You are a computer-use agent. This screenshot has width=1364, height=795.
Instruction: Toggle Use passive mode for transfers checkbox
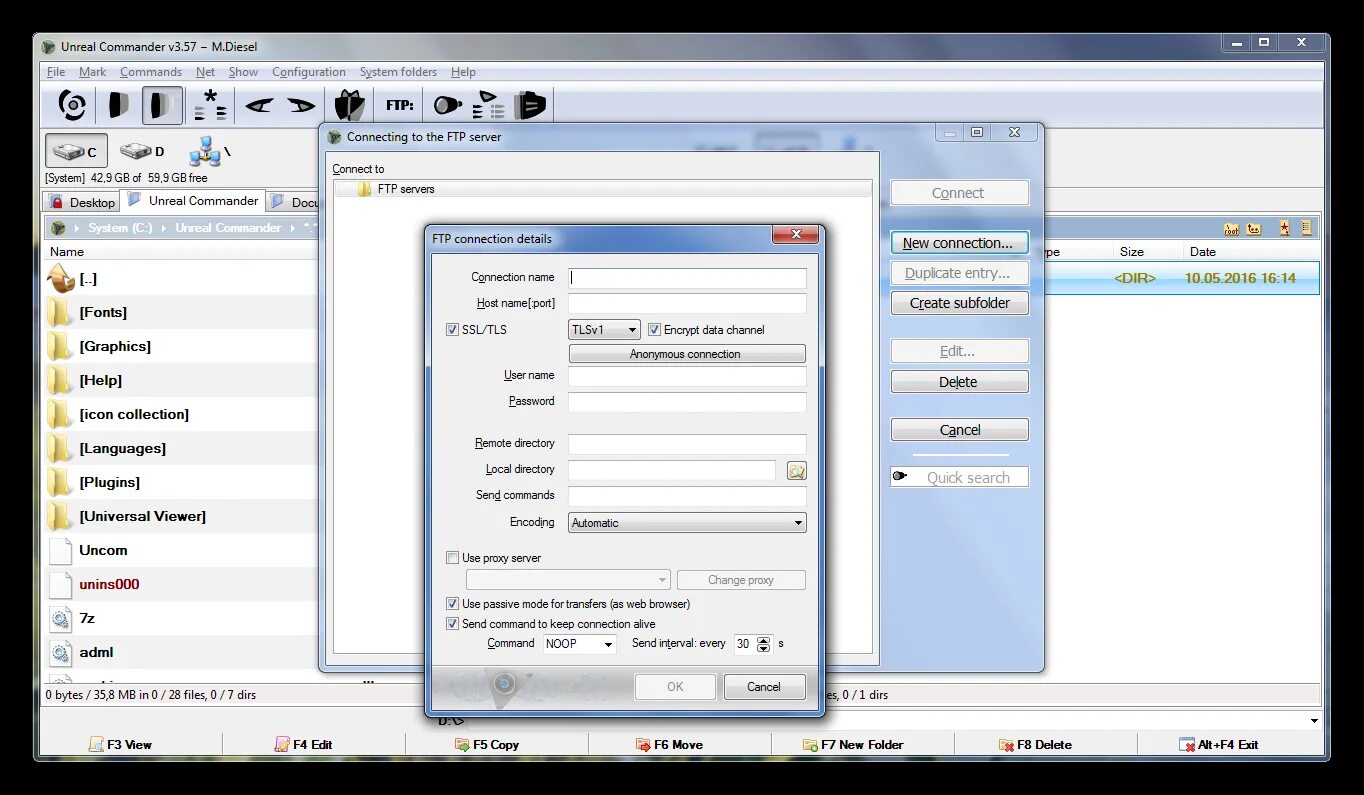[452, 604]
